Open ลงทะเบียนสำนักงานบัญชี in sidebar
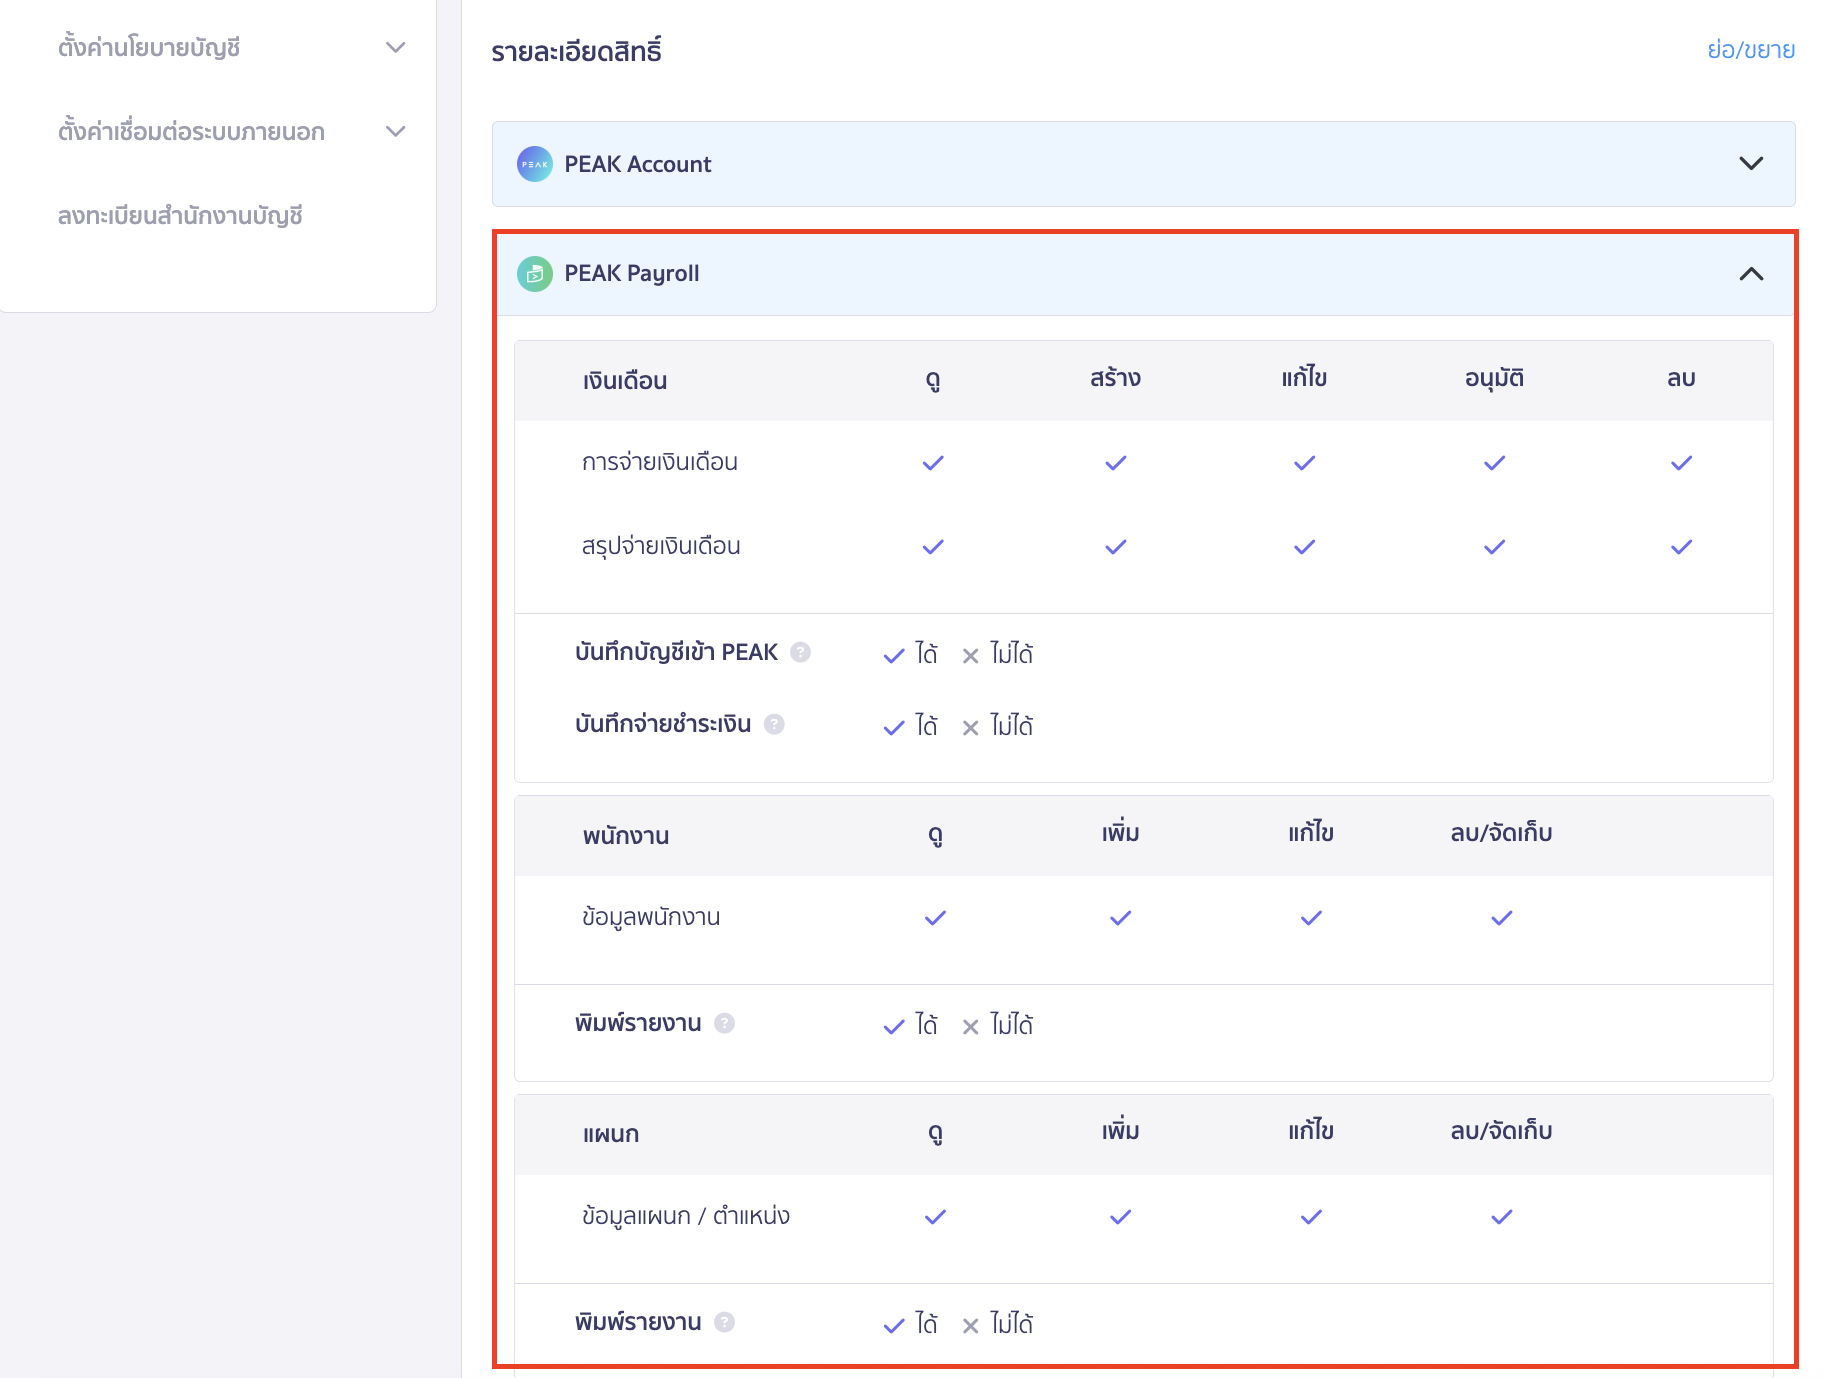The width and height of the screenshot is (1826, 1378). 180,216
